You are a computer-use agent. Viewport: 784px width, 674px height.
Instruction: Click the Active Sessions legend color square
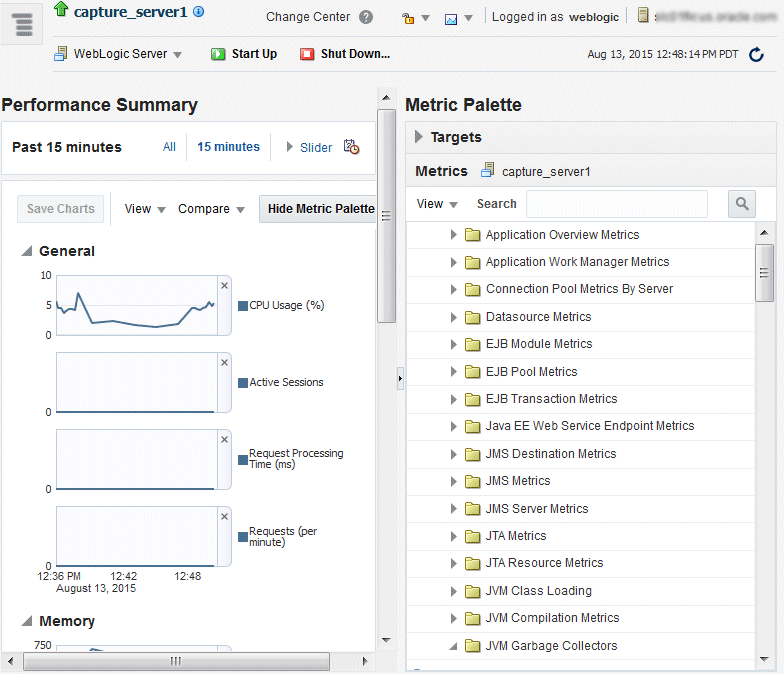pyautogui.click(x=243, y=383)
